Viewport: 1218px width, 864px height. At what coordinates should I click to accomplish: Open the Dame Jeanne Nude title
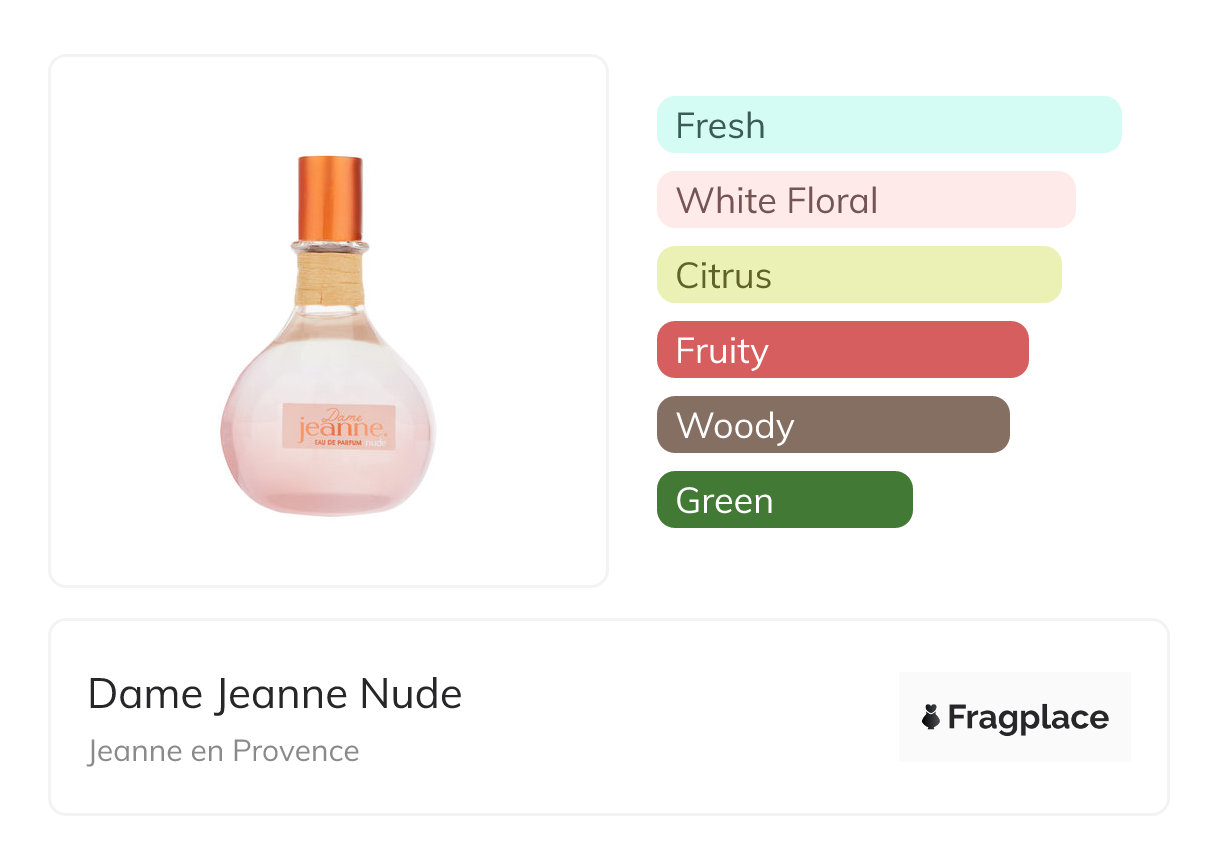[275, 693]
